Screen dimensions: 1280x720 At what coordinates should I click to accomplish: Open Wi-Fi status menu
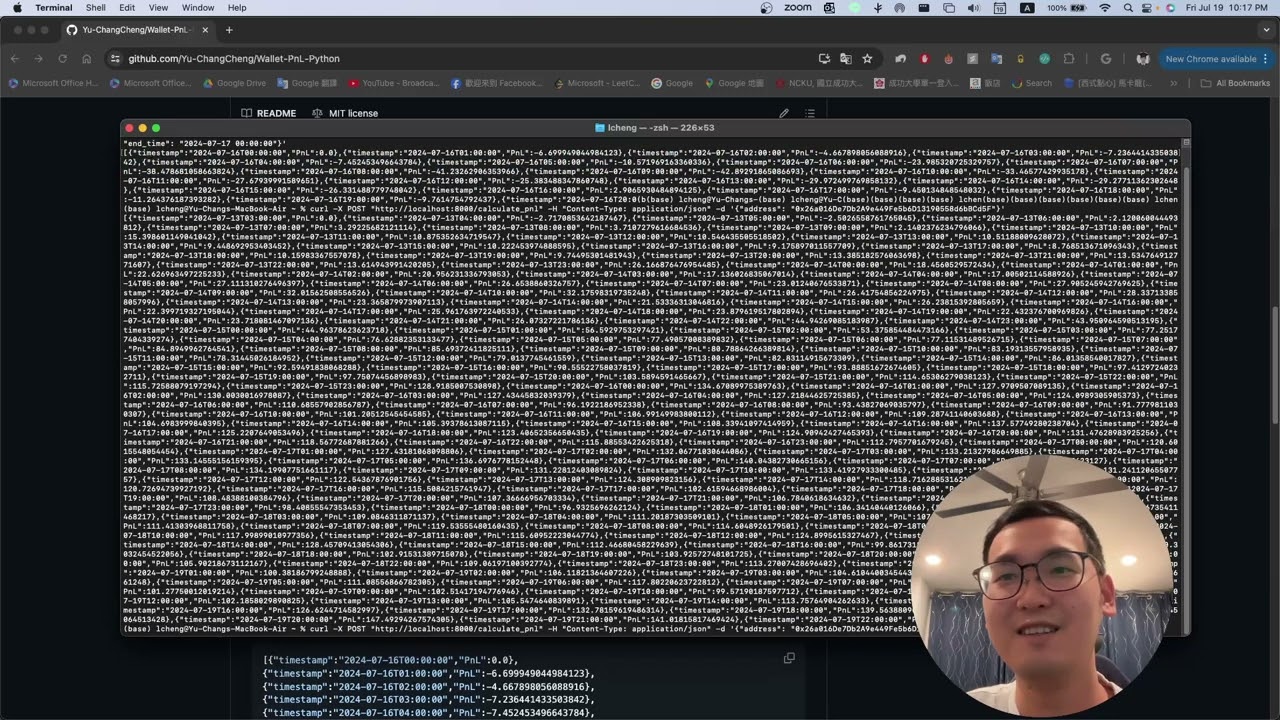click(1105, 8)
